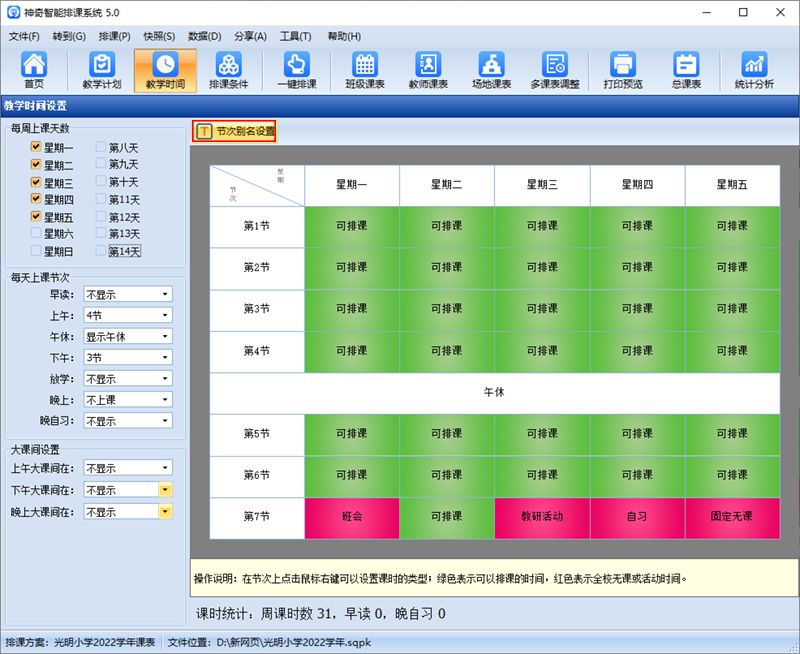Open the 转到(G) menu
This screenshot has height=654, width=800.
pyautogui.click(x=69, y=36)
